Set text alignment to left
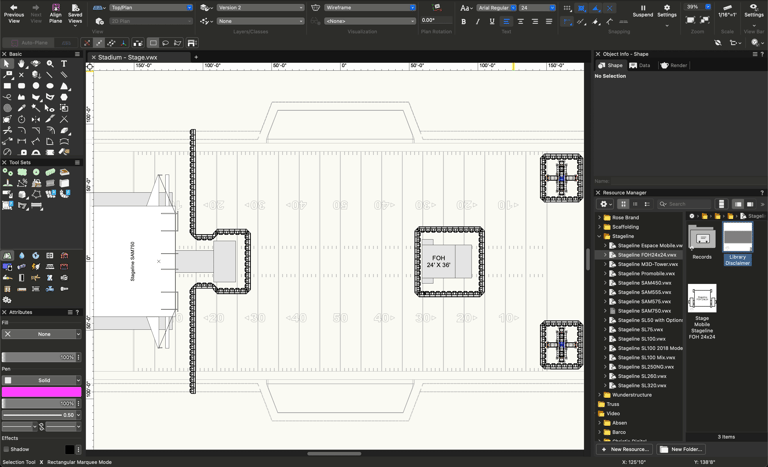 [x=506, y=22]
